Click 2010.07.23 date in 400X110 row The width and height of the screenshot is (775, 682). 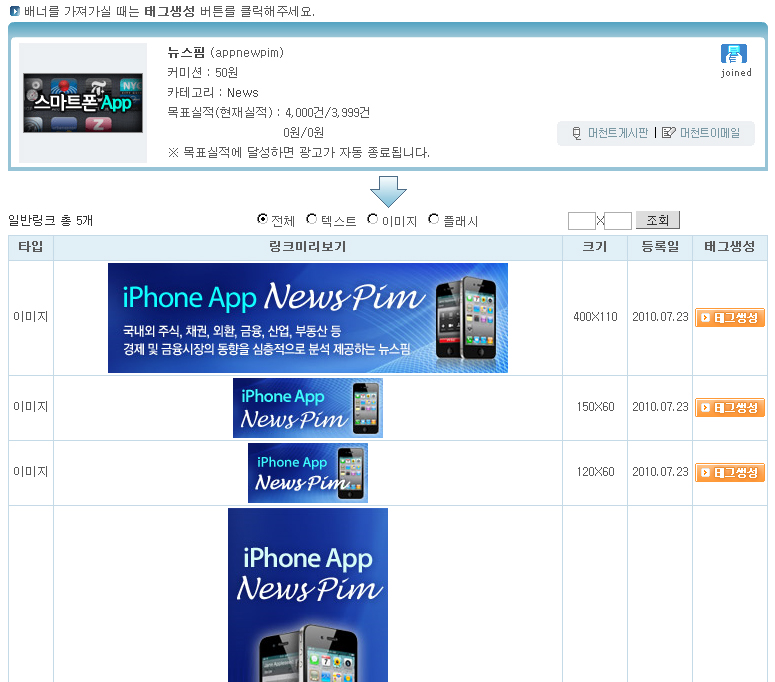tap(660, 317)
